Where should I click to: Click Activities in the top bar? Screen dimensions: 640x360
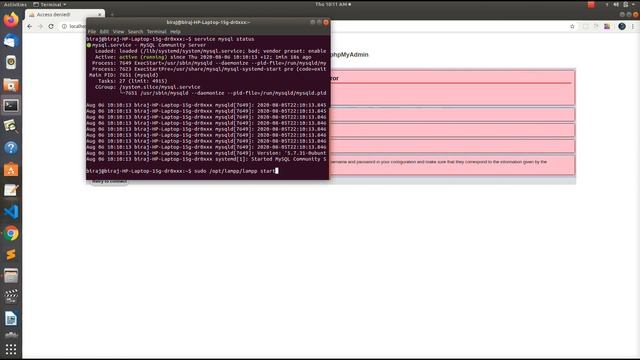pos(15,4)
